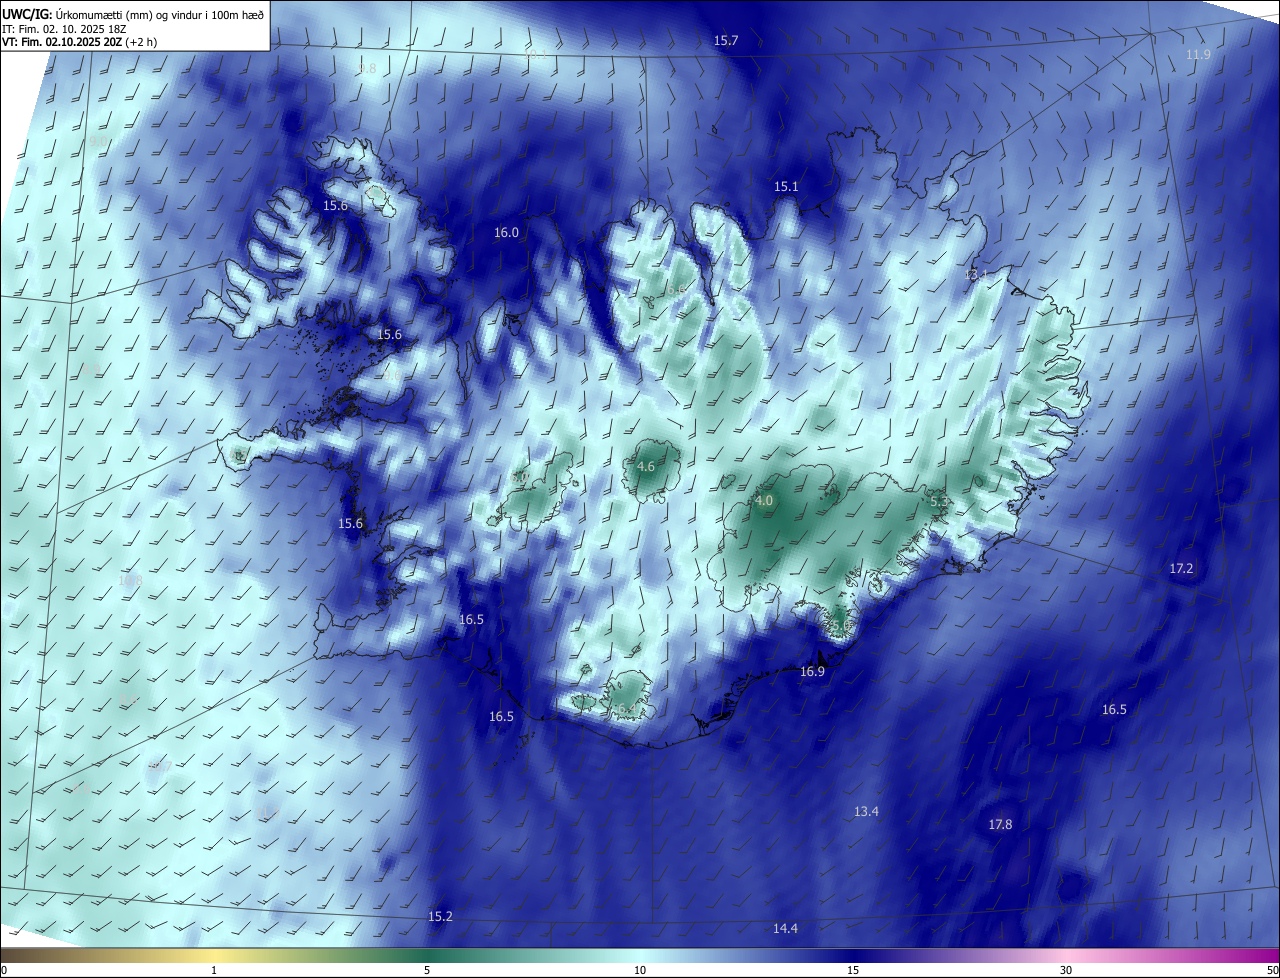Screen dimensions: 1280x978
Task: Click the 'VT: Fim. 02.10.2025 20Z (+2 h)' line
Action: [80, 42]
